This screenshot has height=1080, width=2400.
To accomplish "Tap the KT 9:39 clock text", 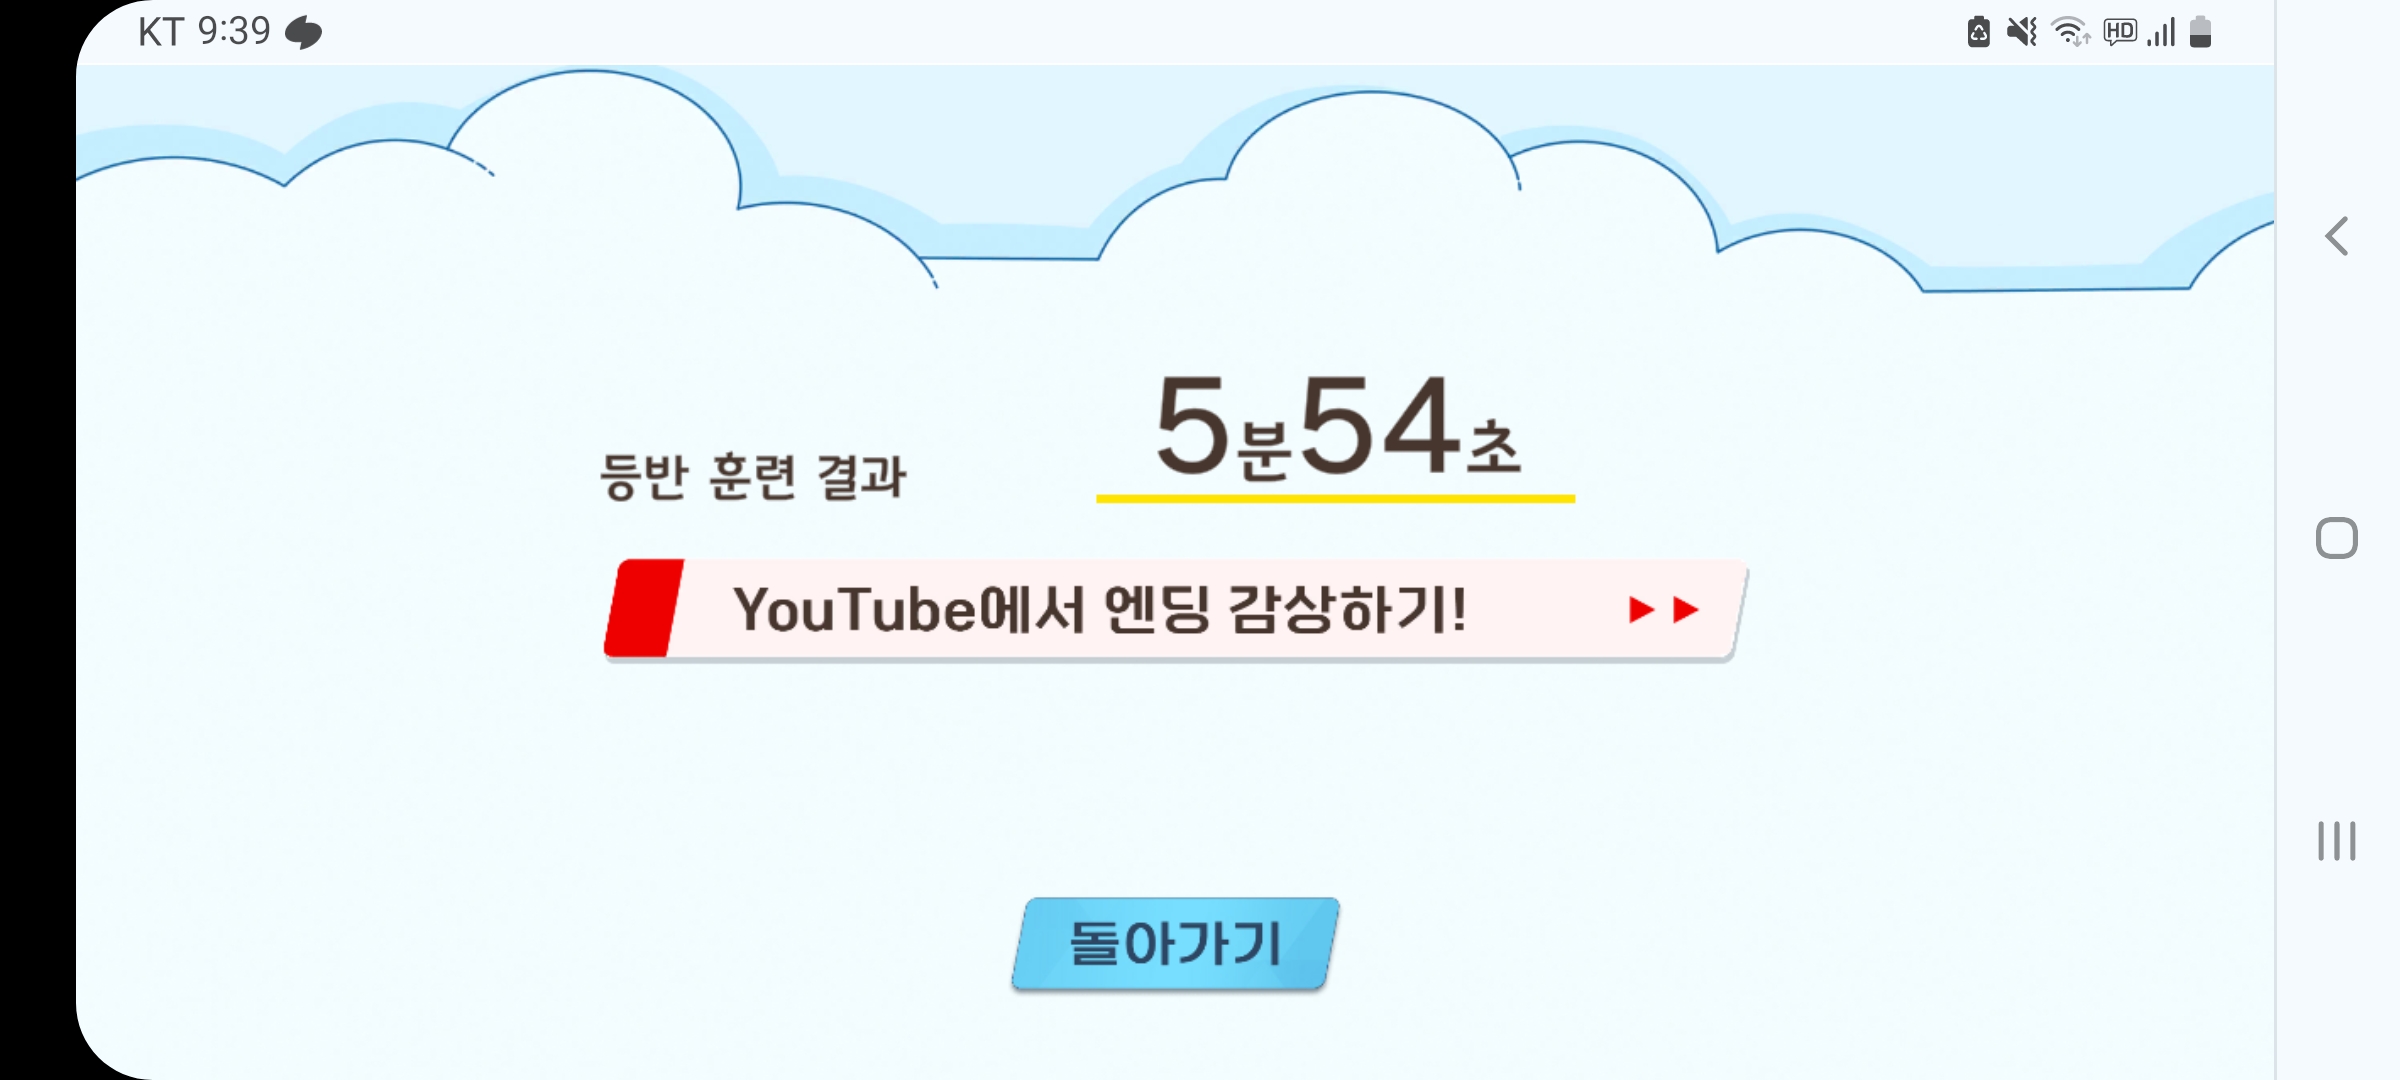I will [205, 32].
